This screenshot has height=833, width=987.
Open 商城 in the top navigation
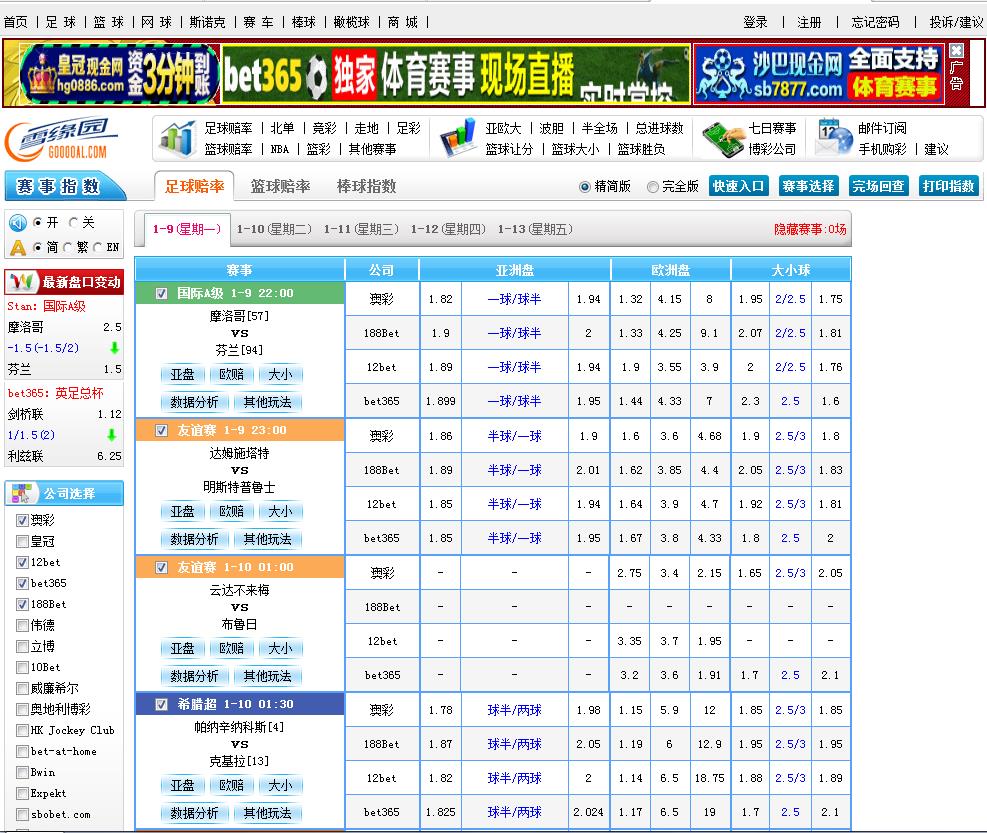(403, 23)
